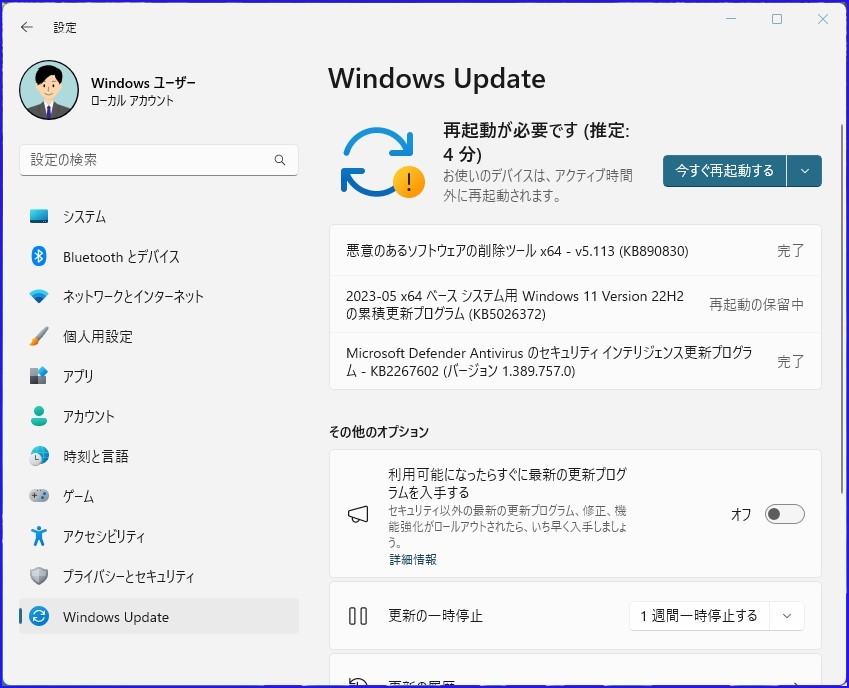Select アカウント in the sidebar
The width and height of the screenshot is (849, 688).
coord(159,416)
